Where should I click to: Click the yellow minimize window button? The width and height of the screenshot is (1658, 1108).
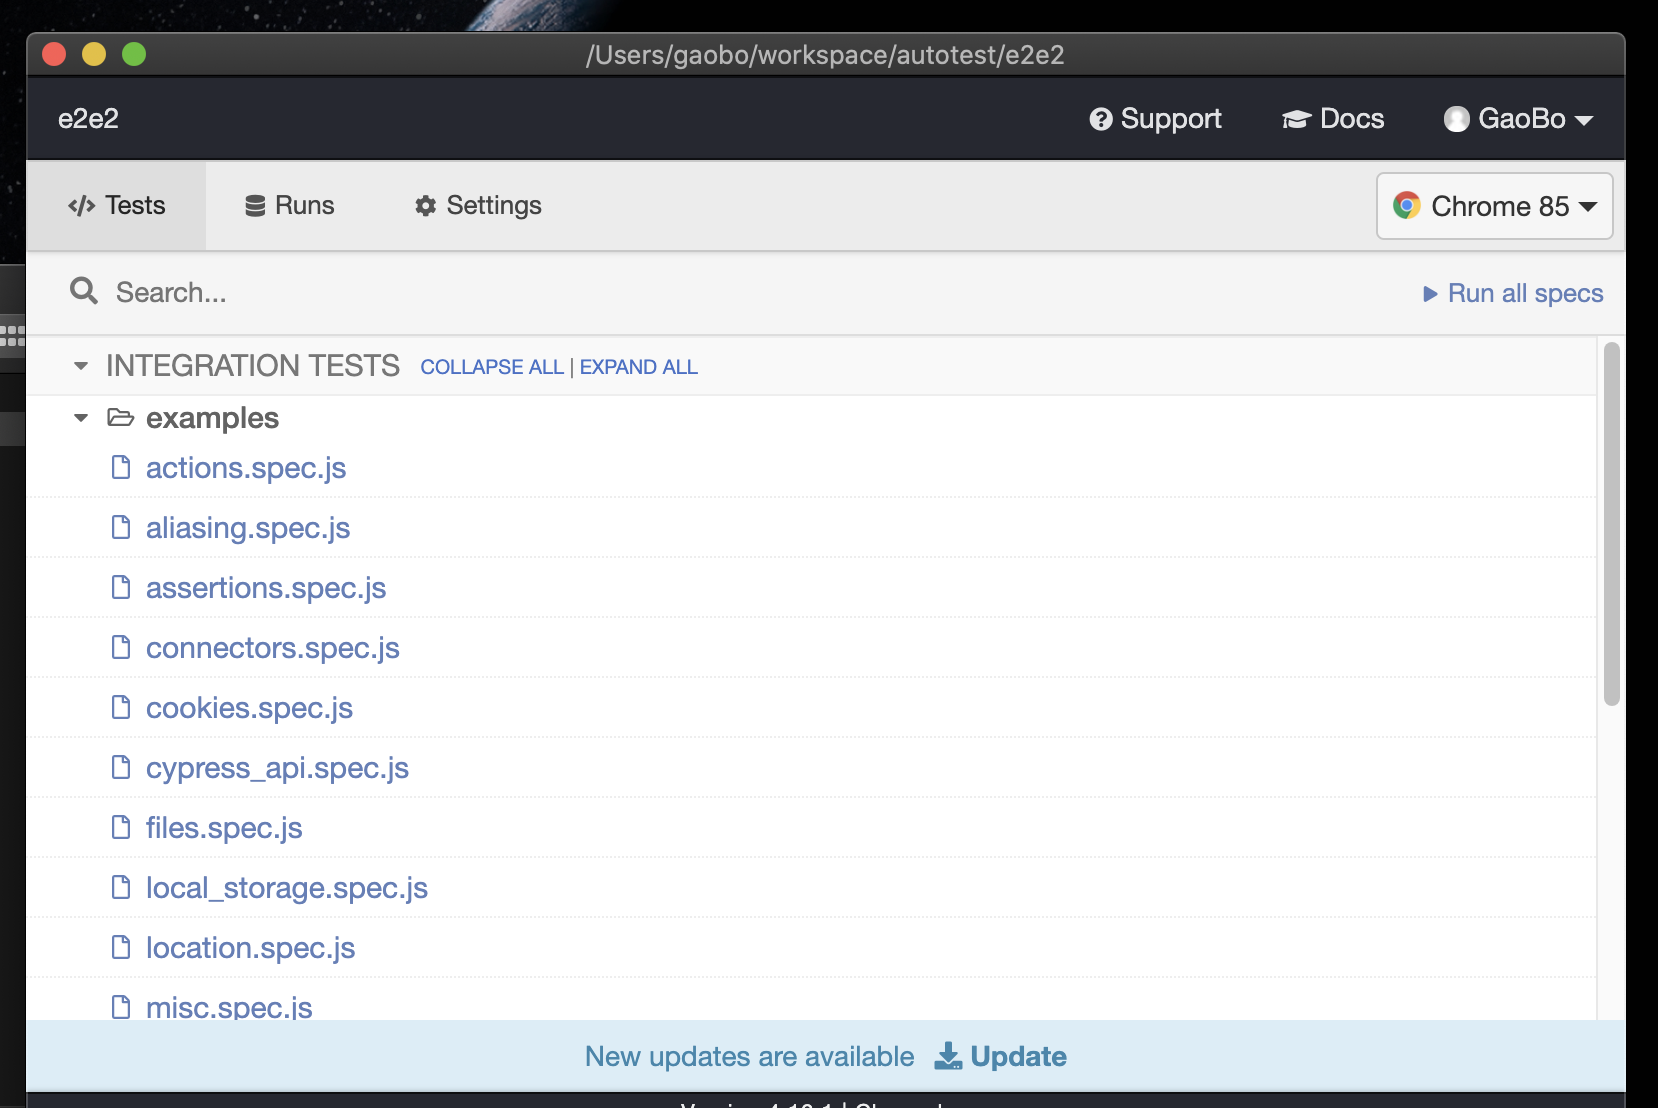pos(94,54)
